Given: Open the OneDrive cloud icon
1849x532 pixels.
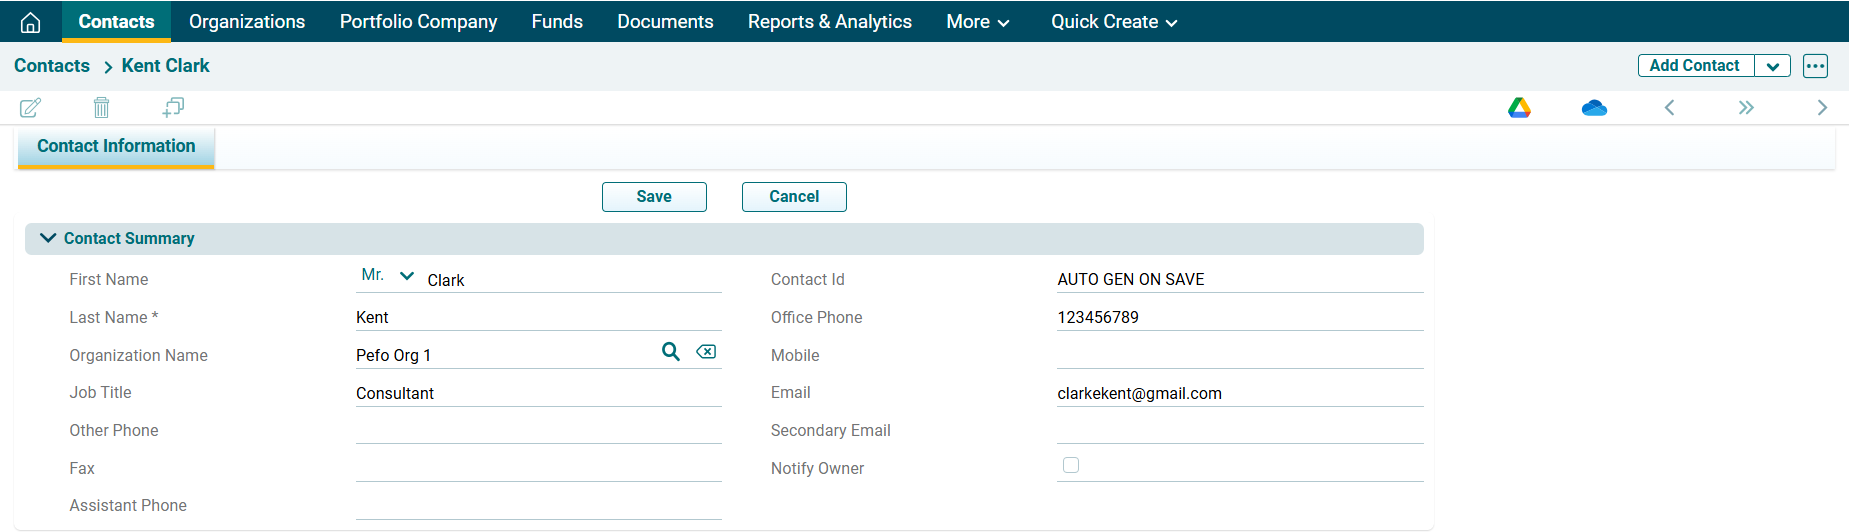Looking at the screenshot, I should [x=1594, y=107].
